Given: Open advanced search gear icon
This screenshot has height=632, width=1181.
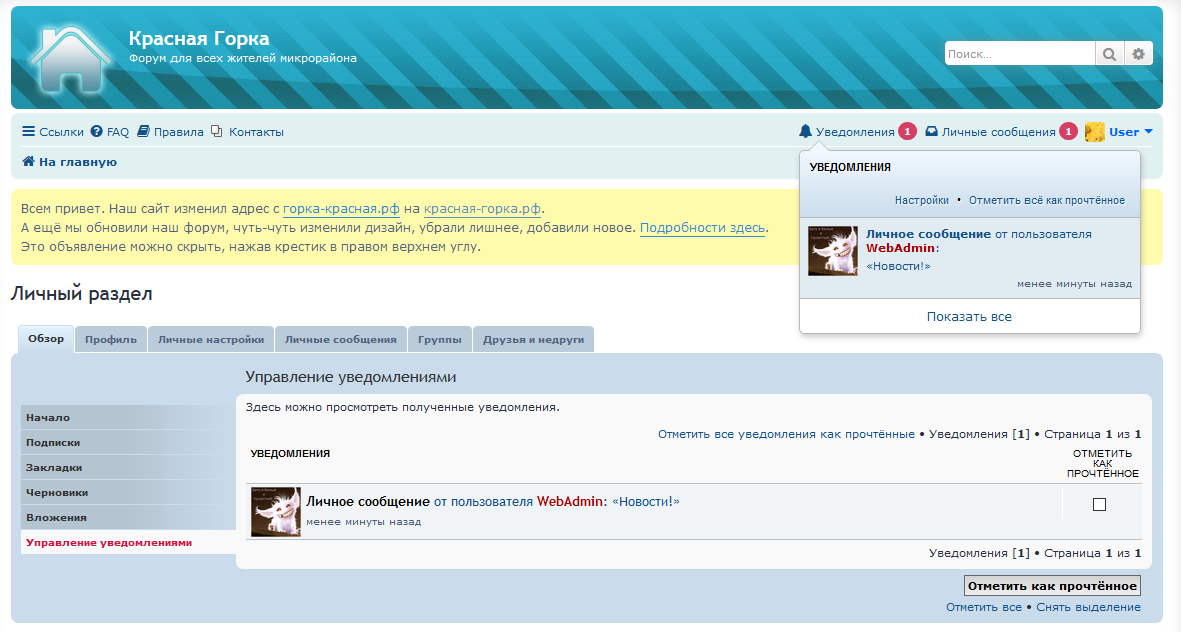Looking at the screenshot, I should tap(1139, 54).
